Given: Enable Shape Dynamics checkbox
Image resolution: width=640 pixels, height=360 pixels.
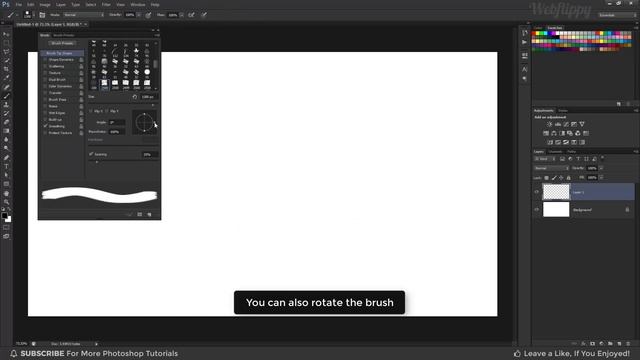Looking at the screenshot, I should tap(45, 60).
